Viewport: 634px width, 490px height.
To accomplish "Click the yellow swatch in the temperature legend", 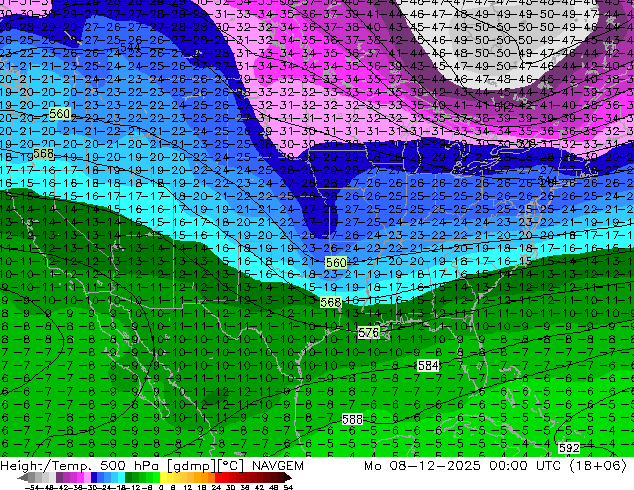I will click(x=163, y=478).
